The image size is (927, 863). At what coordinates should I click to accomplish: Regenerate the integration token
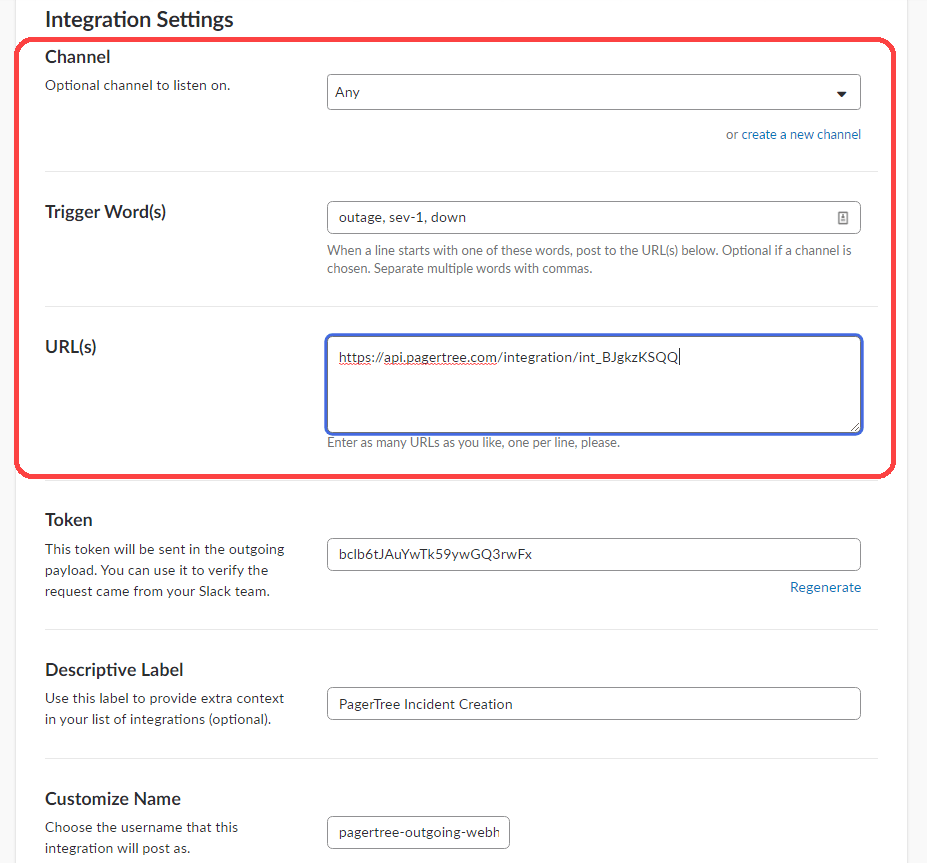click(x=825, y=587)
